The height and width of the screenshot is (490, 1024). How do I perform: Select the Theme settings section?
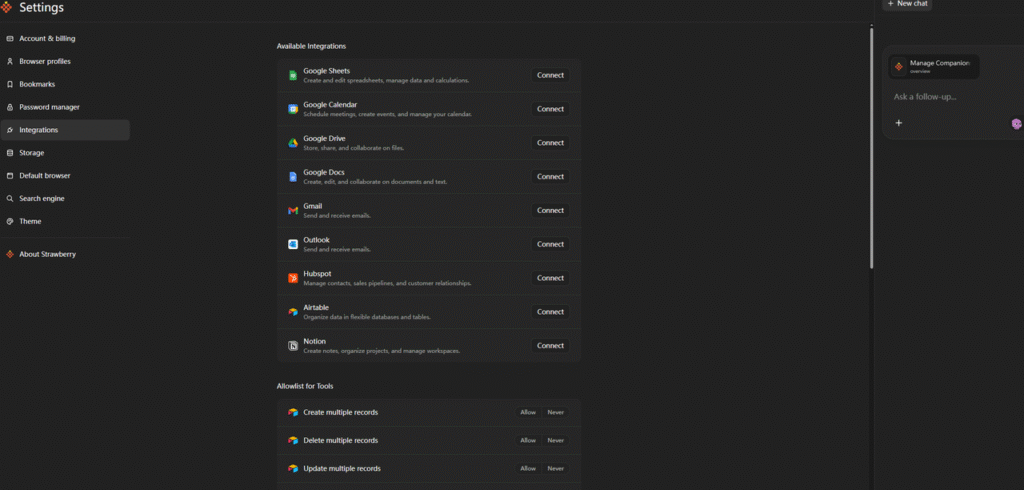pos(30,221)
